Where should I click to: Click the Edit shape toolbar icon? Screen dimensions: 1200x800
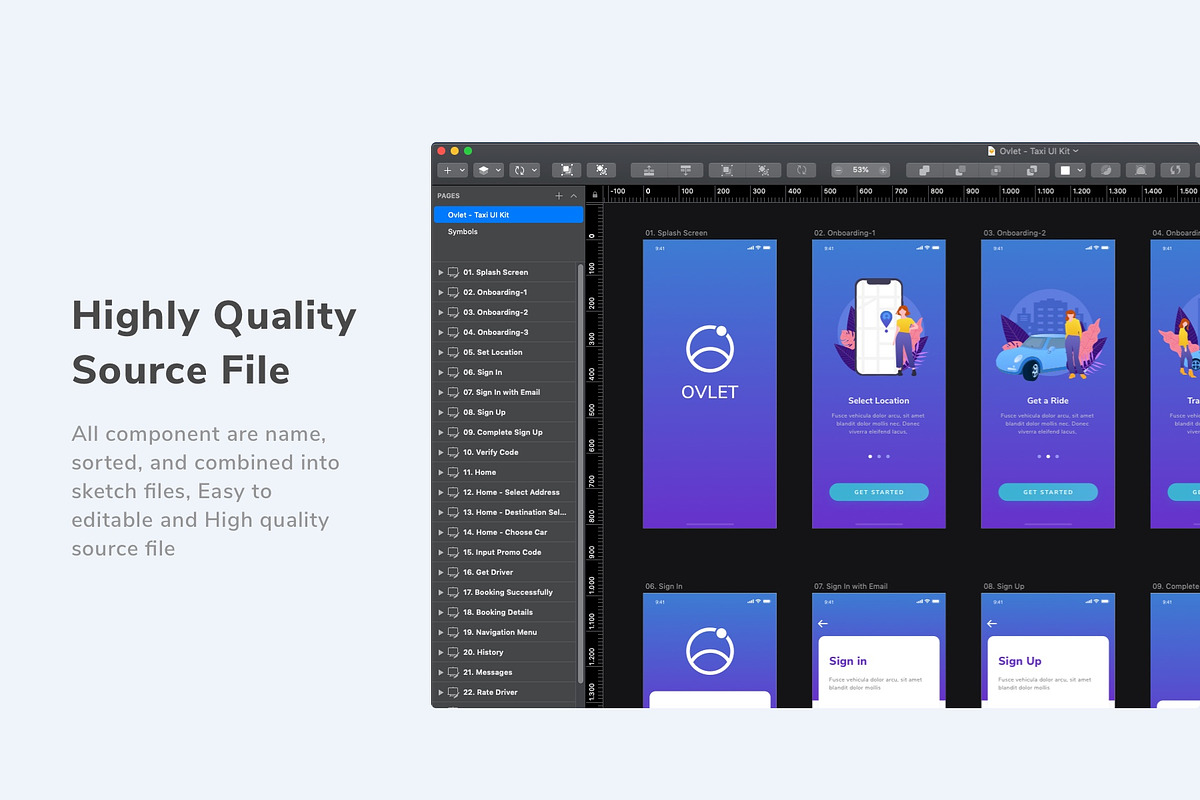pyautogui.click(x=727, y=170)
